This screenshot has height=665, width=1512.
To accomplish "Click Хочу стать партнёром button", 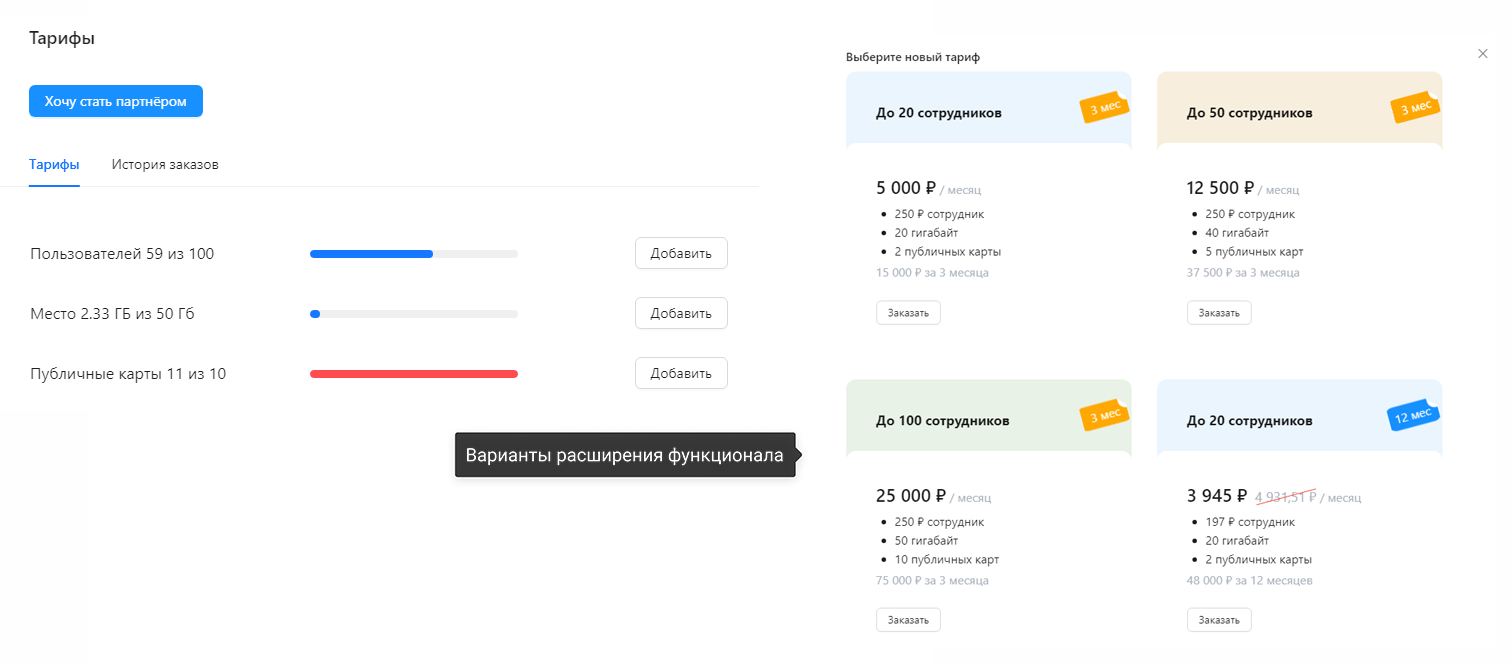I will pos(116,101).
